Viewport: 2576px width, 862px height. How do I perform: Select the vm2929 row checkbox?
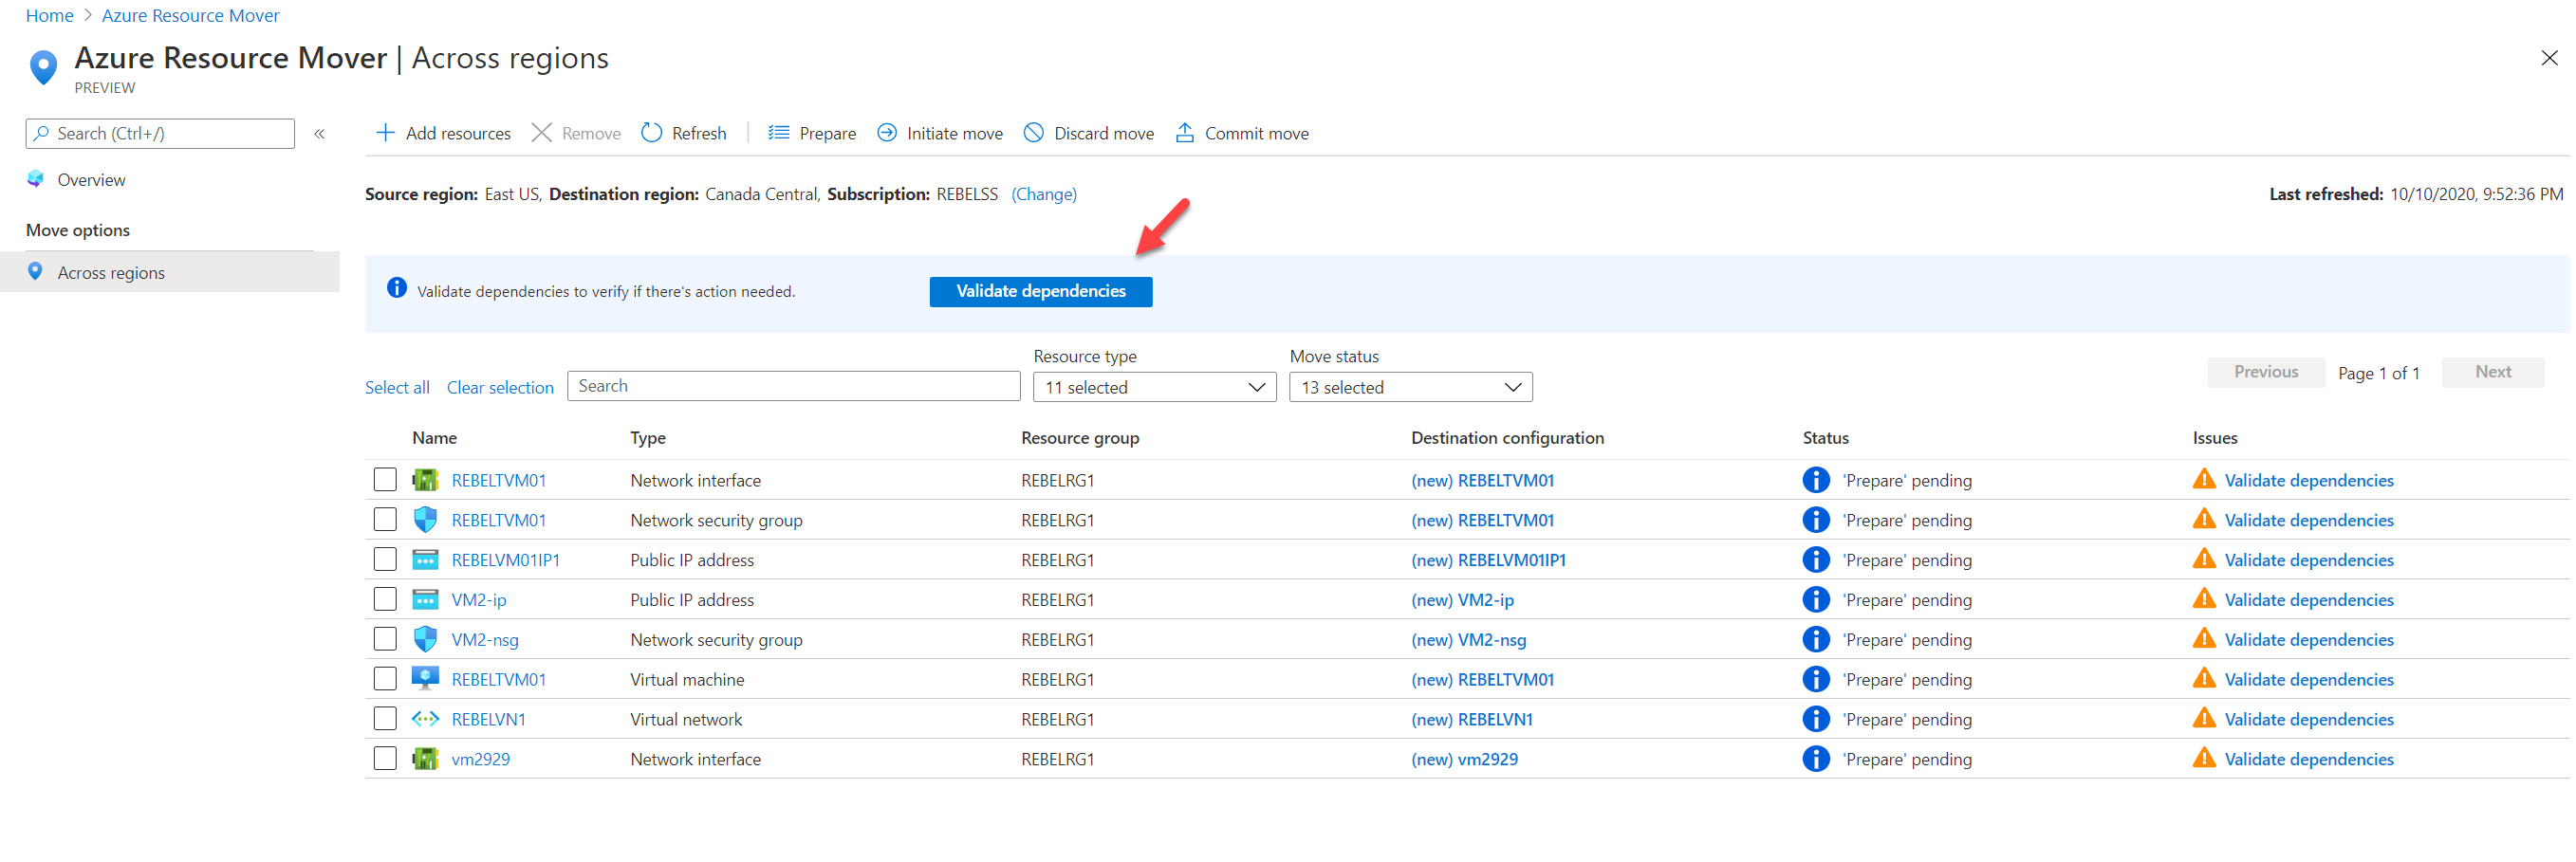click(x=385, y=759)
